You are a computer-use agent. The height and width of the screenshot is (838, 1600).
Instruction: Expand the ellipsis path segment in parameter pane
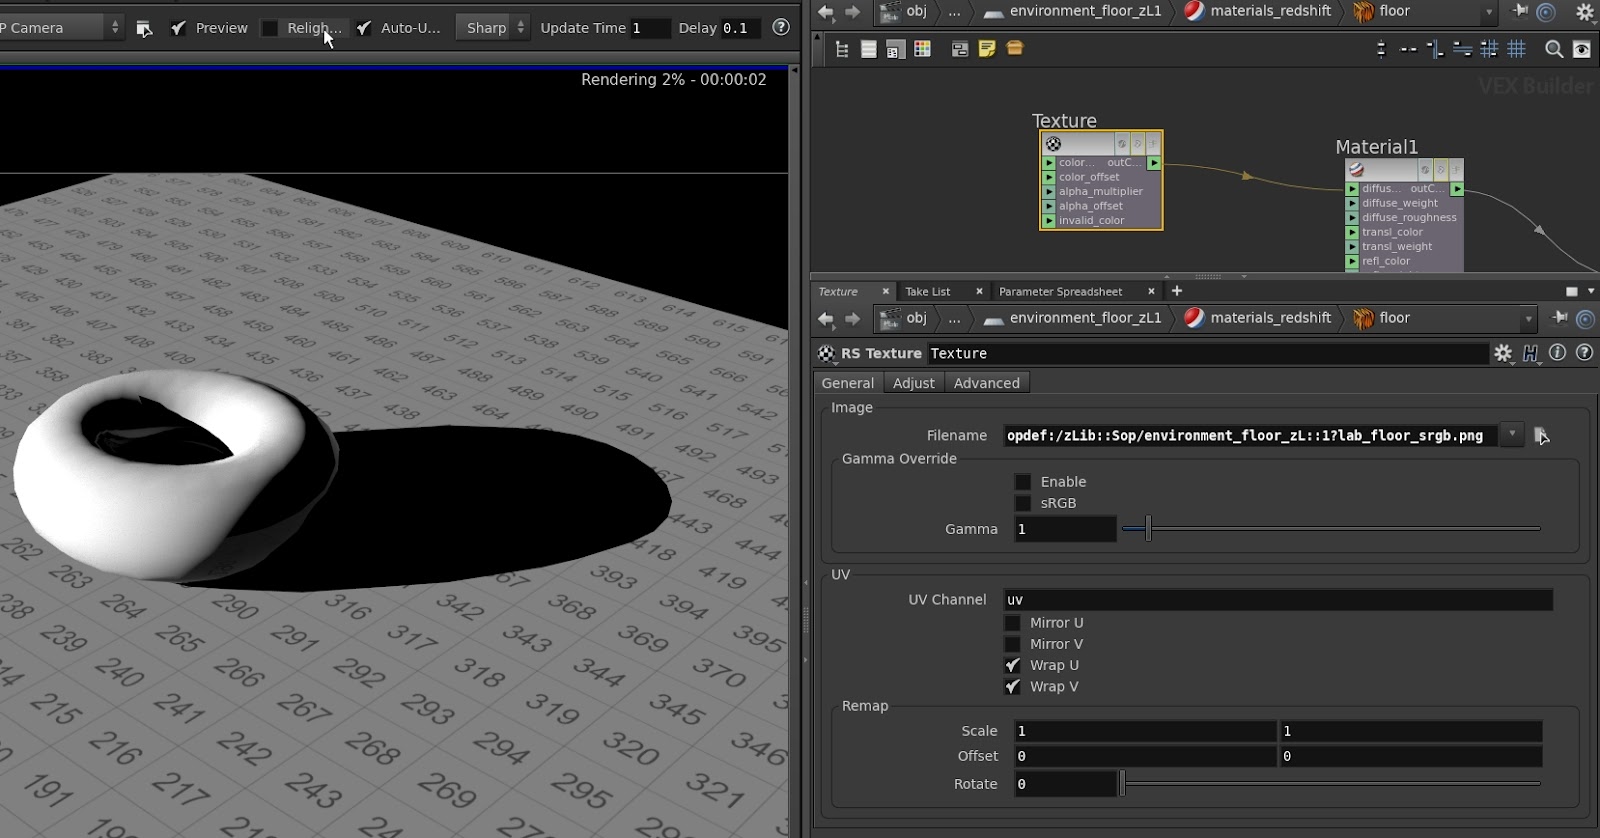click(x=955, y=318)
